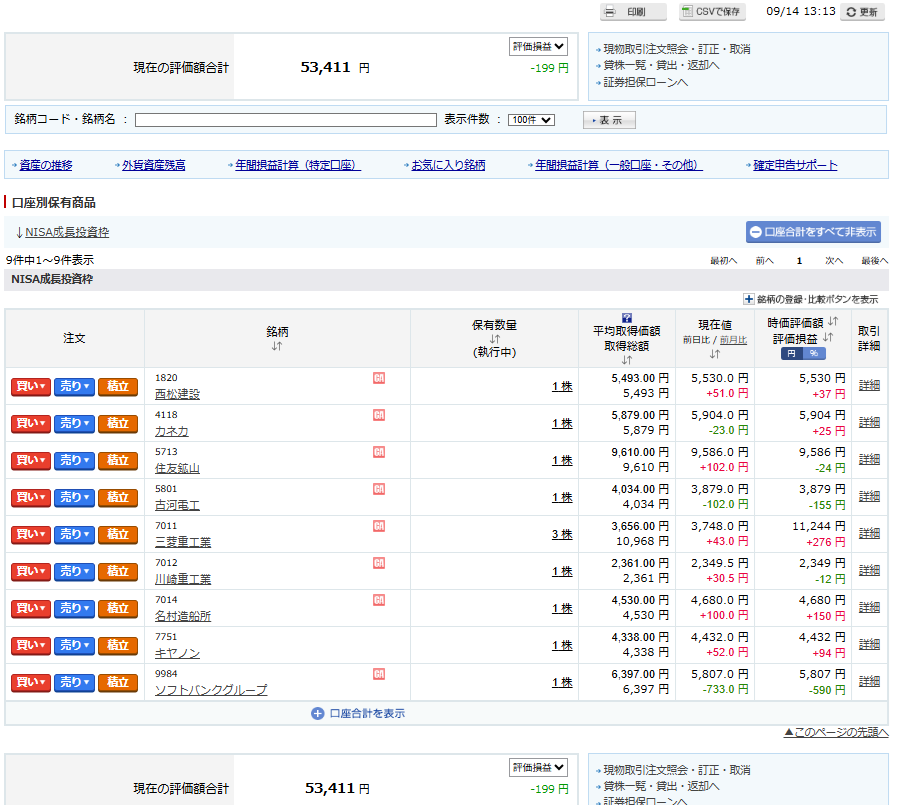Open the 表示件数 100件 dropdown
897x805 pixels.
531,120
